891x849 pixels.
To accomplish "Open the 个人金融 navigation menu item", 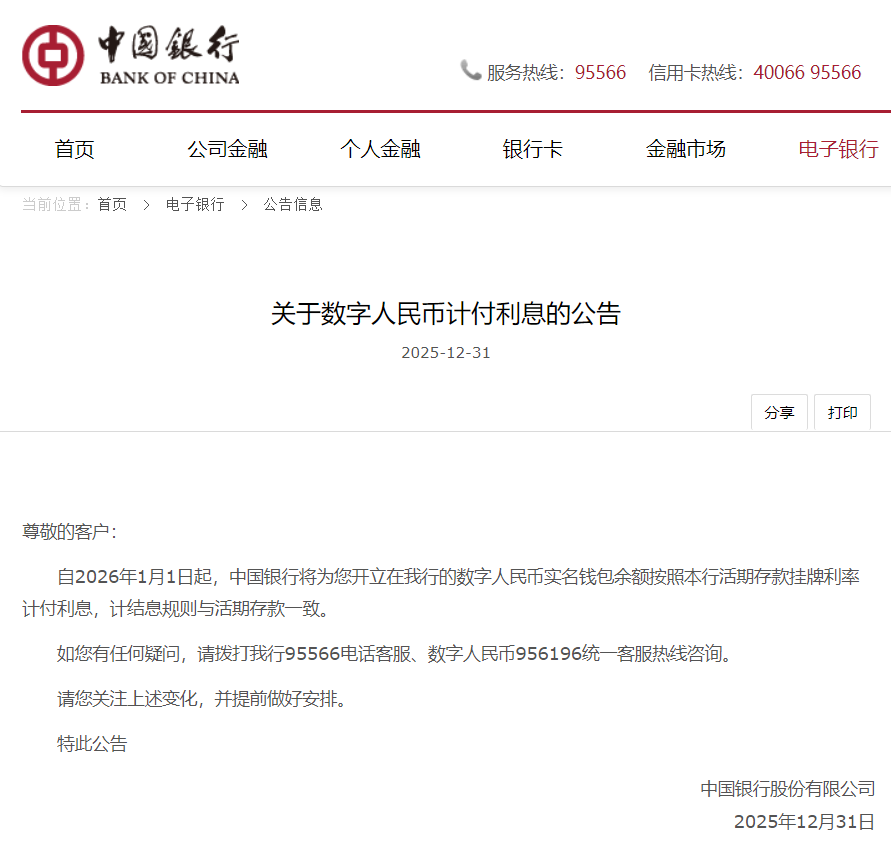I will tap(379, 149).
